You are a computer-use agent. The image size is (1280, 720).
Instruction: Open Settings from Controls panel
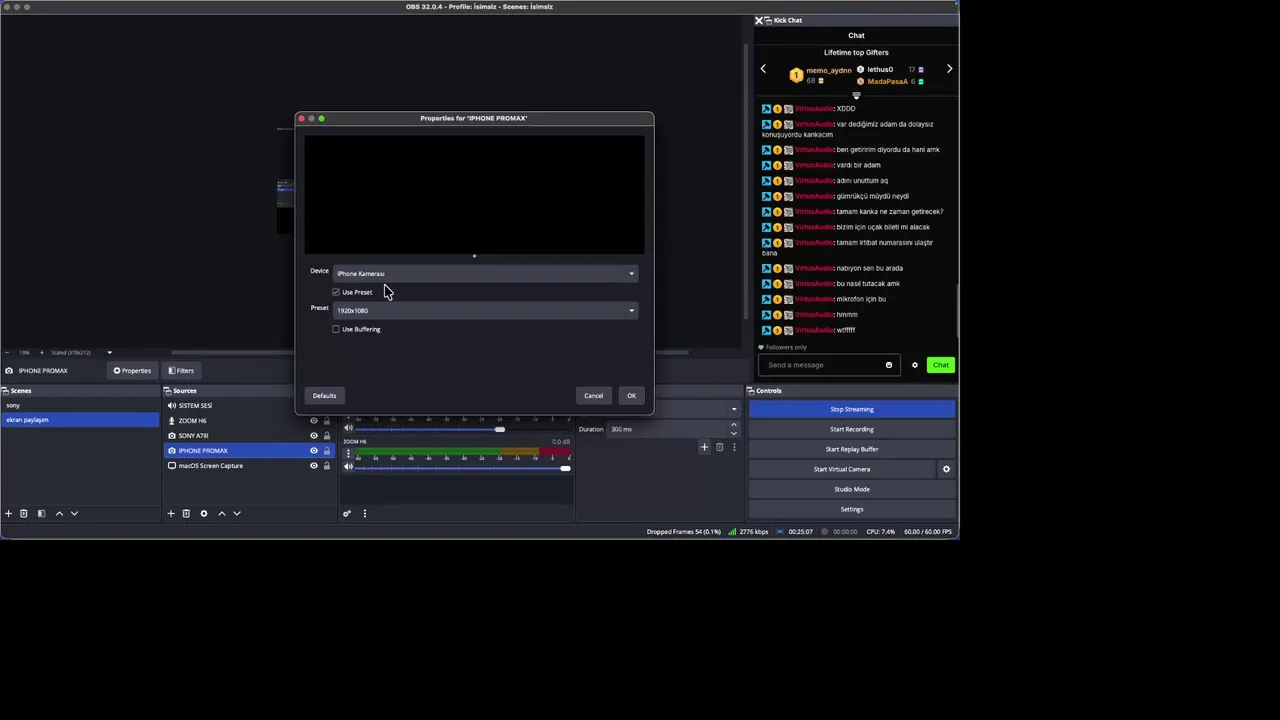pos(852,509)
